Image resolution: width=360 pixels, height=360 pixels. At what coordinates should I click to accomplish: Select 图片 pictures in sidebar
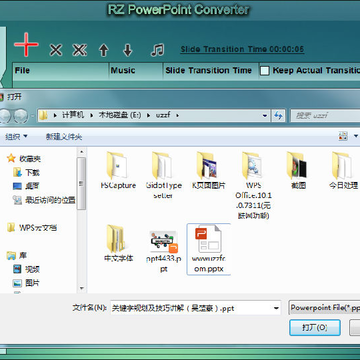tap(27, 283)
